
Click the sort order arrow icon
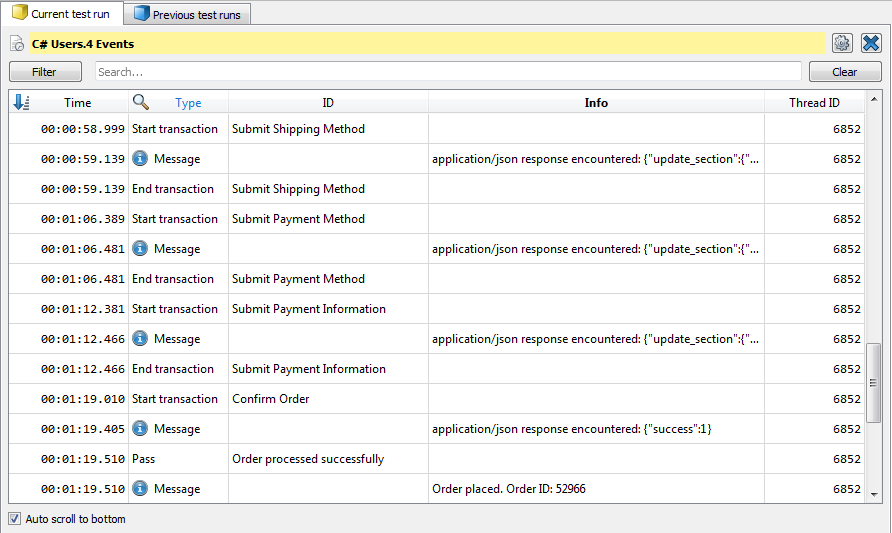pyautogui.click(x=20, y=102)
